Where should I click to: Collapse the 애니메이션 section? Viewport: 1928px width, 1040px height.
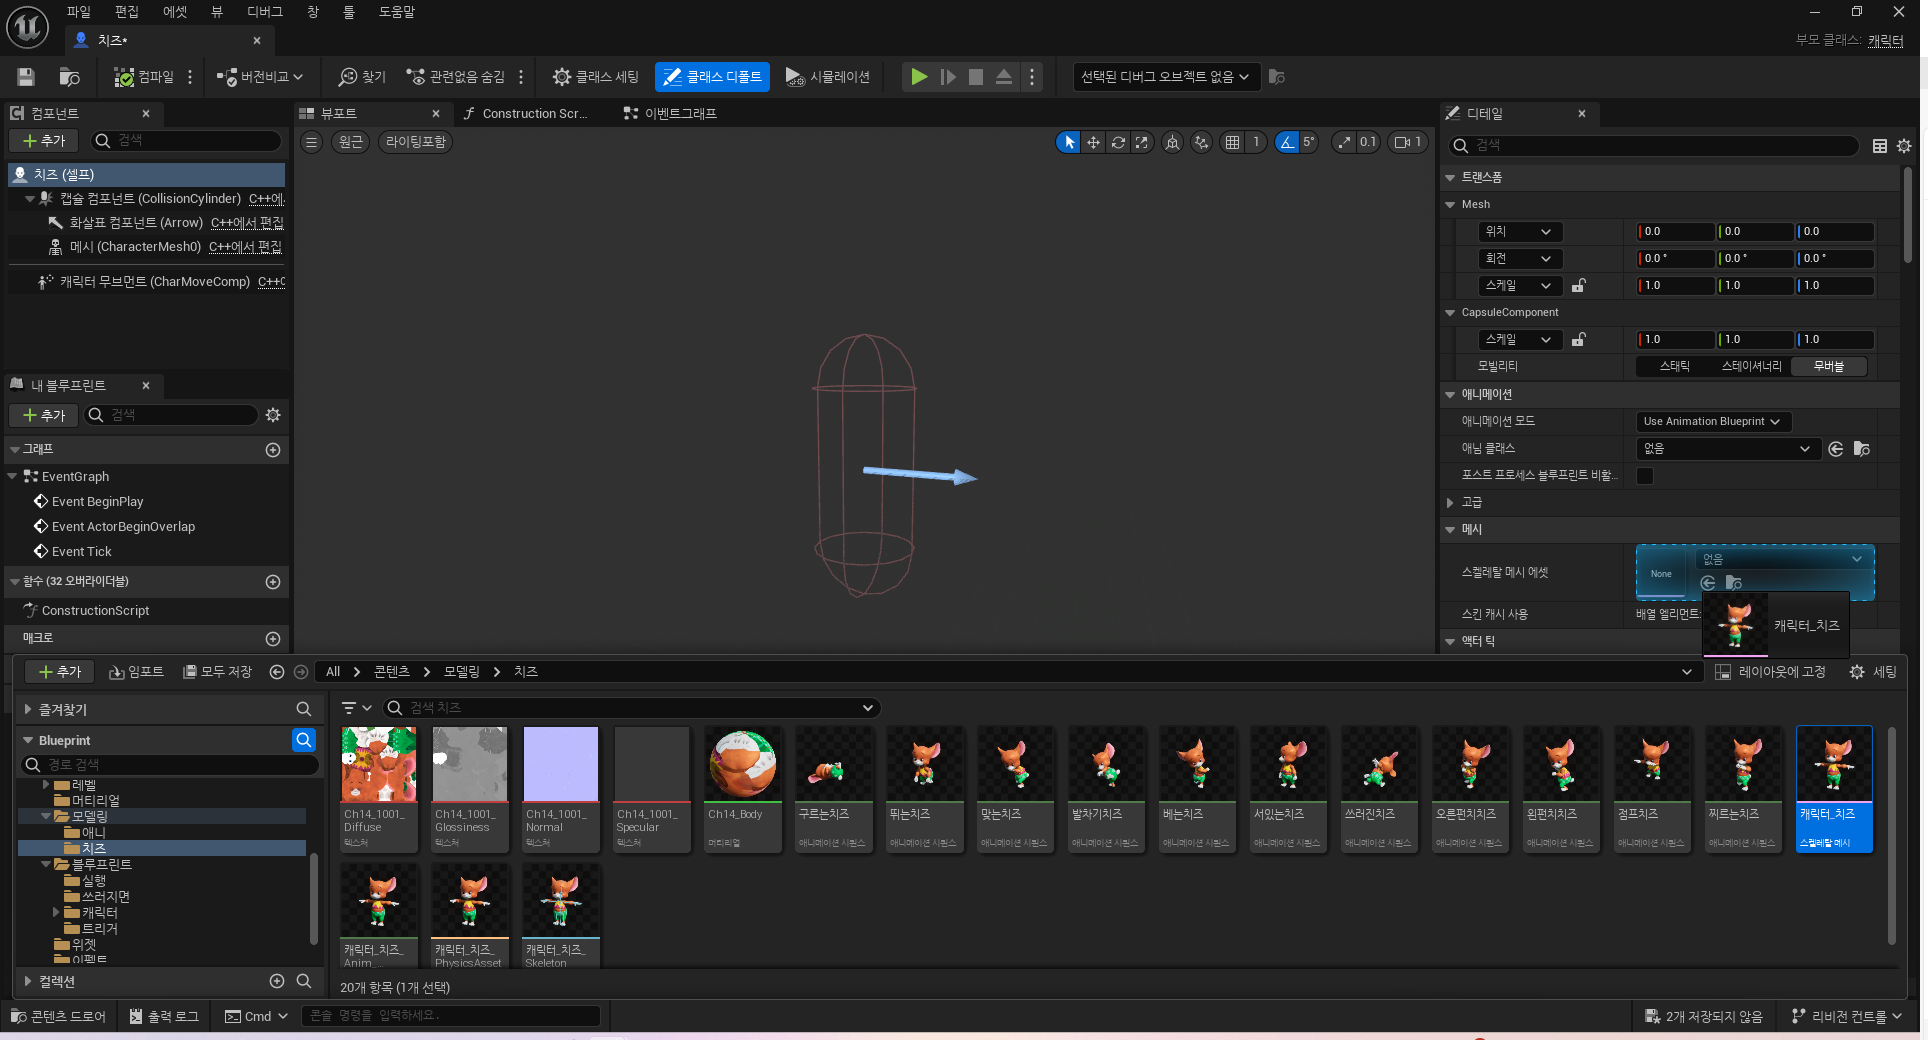pyautogui.click(x=1450, y=395)
